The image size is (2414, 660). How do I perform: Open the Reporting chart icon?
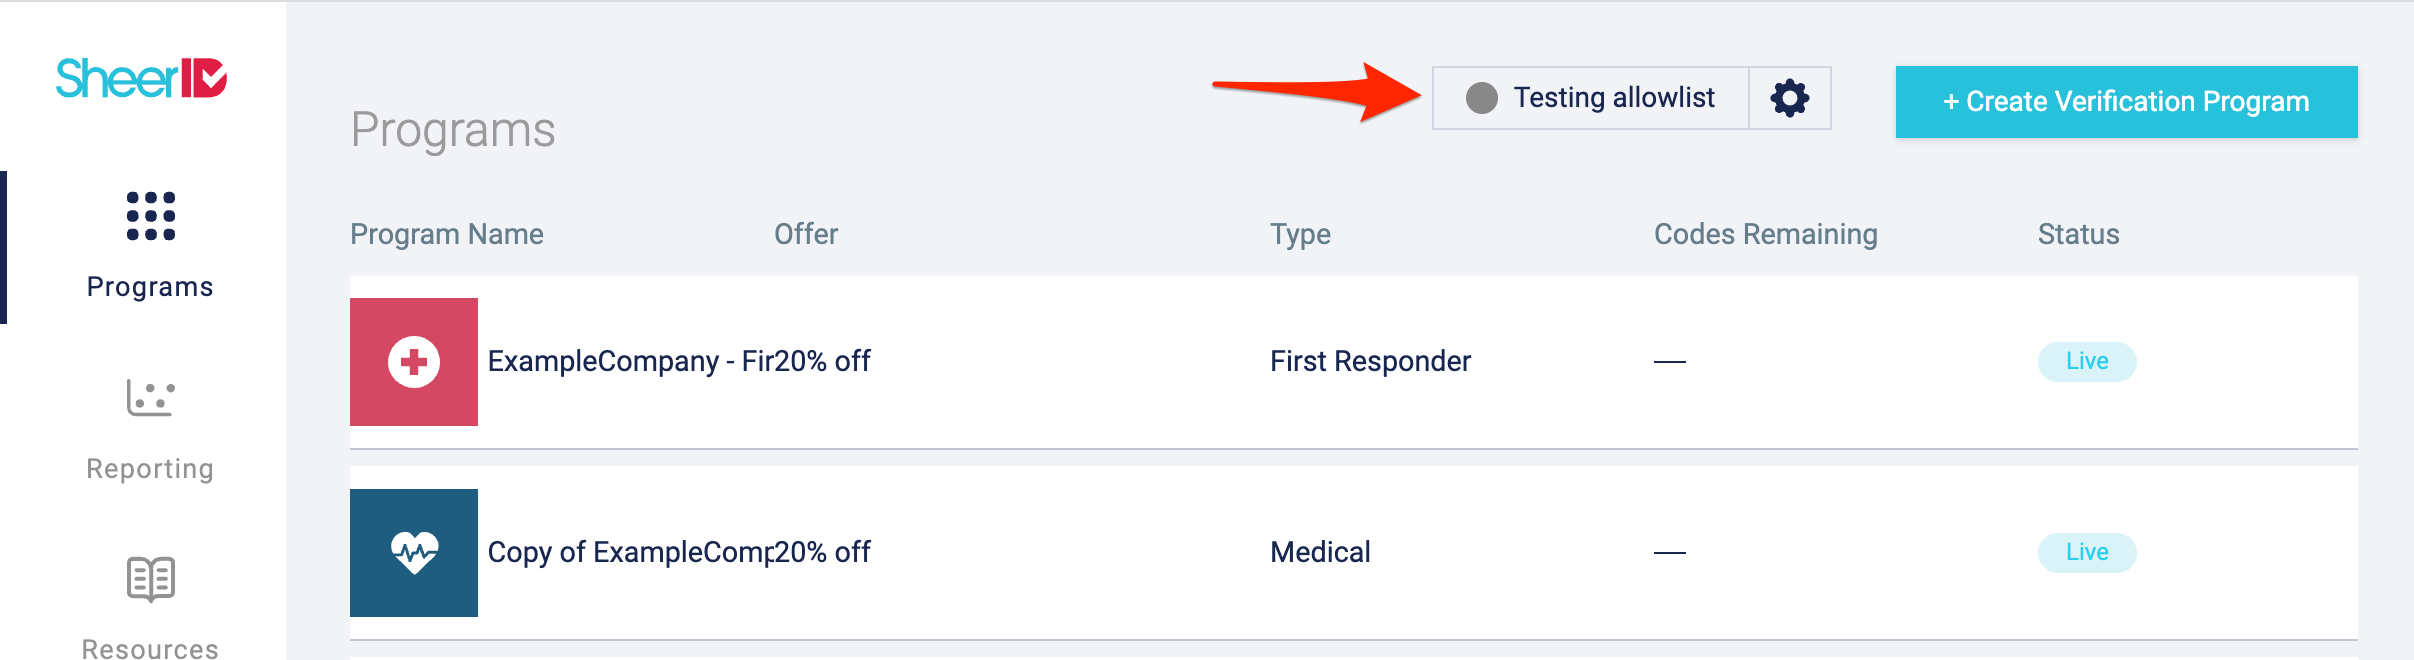click(x=151, y=398)
